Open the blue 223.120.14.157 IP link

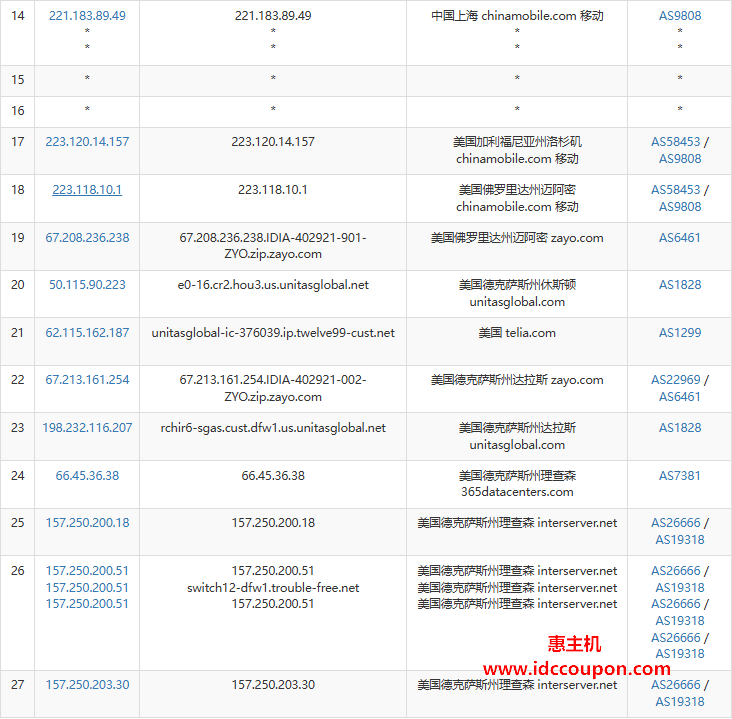(x=87, y=142)
